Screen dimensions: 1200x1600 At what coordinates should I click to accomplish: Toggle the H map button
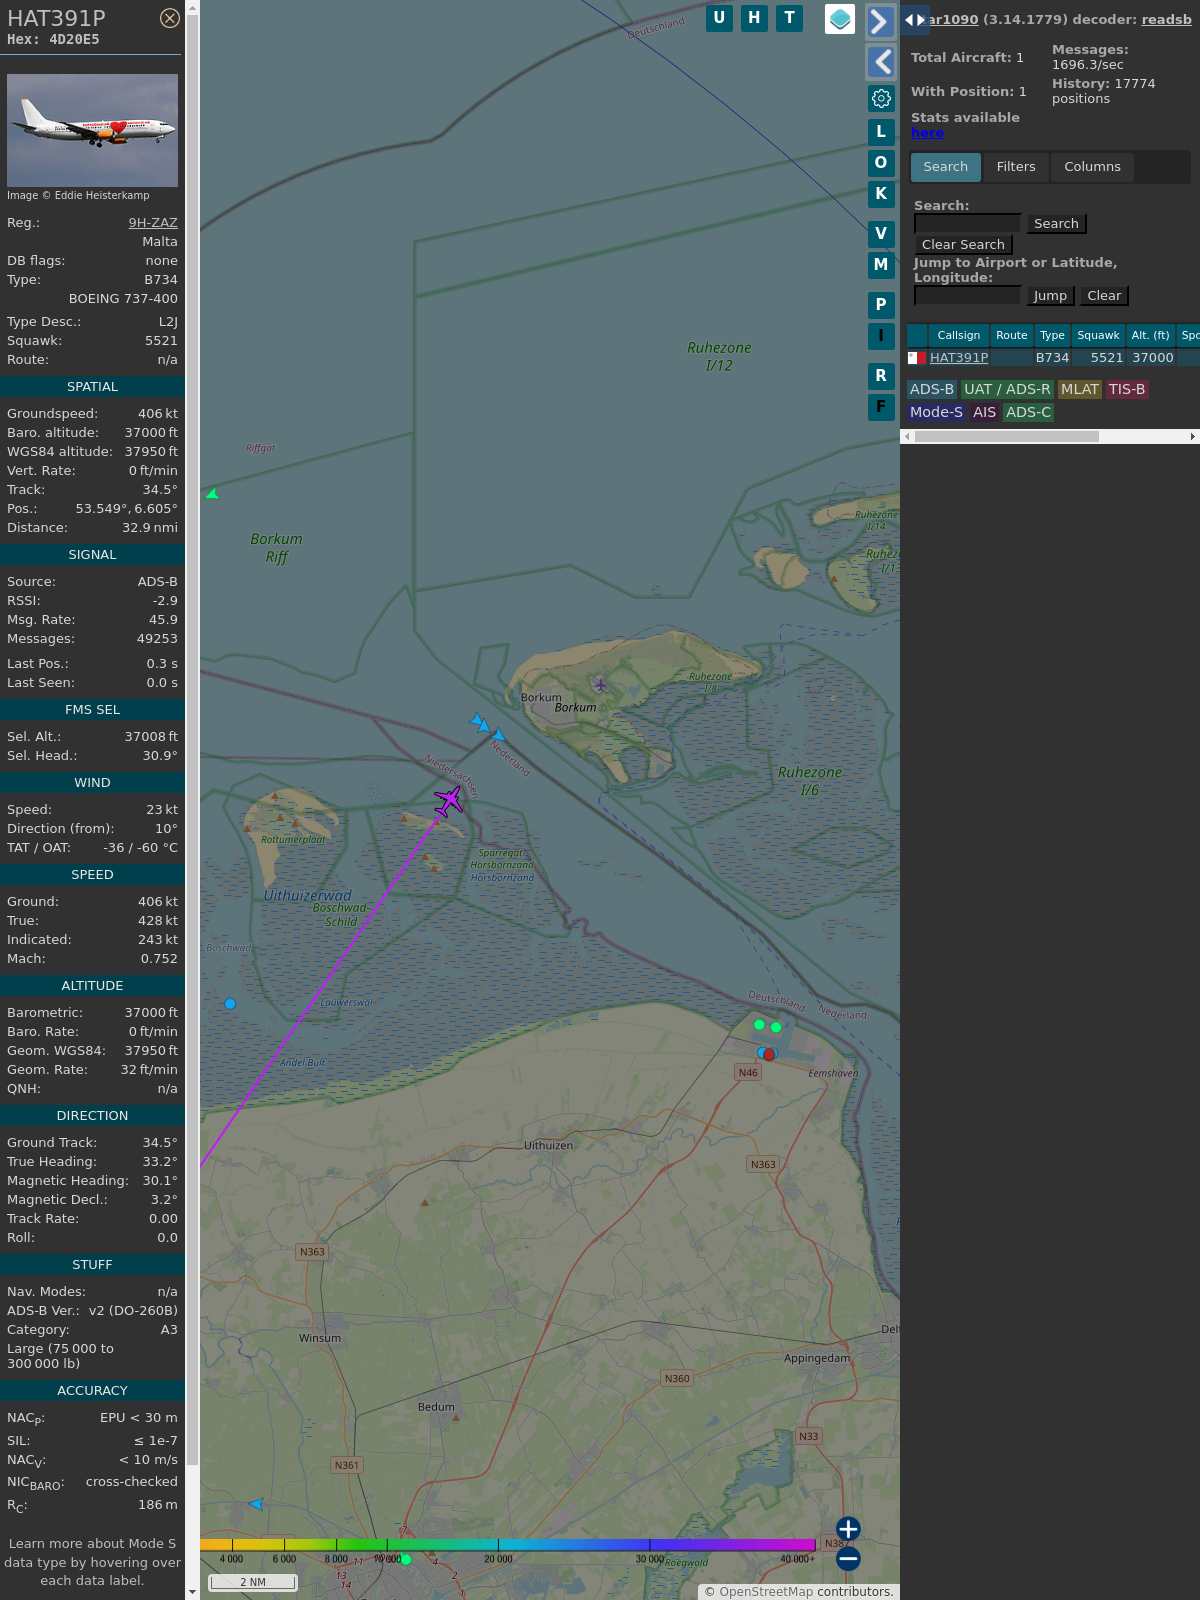point(754,18)
